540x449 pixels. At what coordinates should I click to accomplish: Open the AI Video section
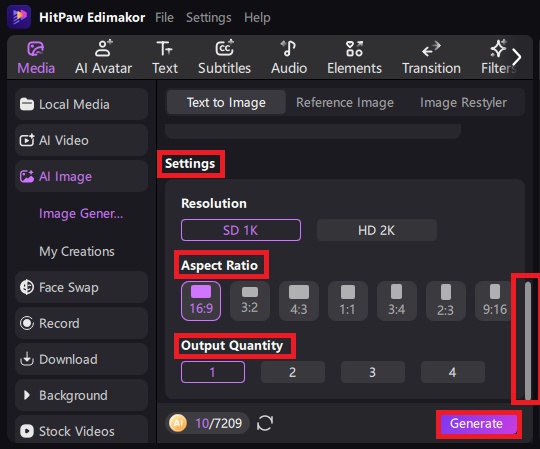click(82, 140)
